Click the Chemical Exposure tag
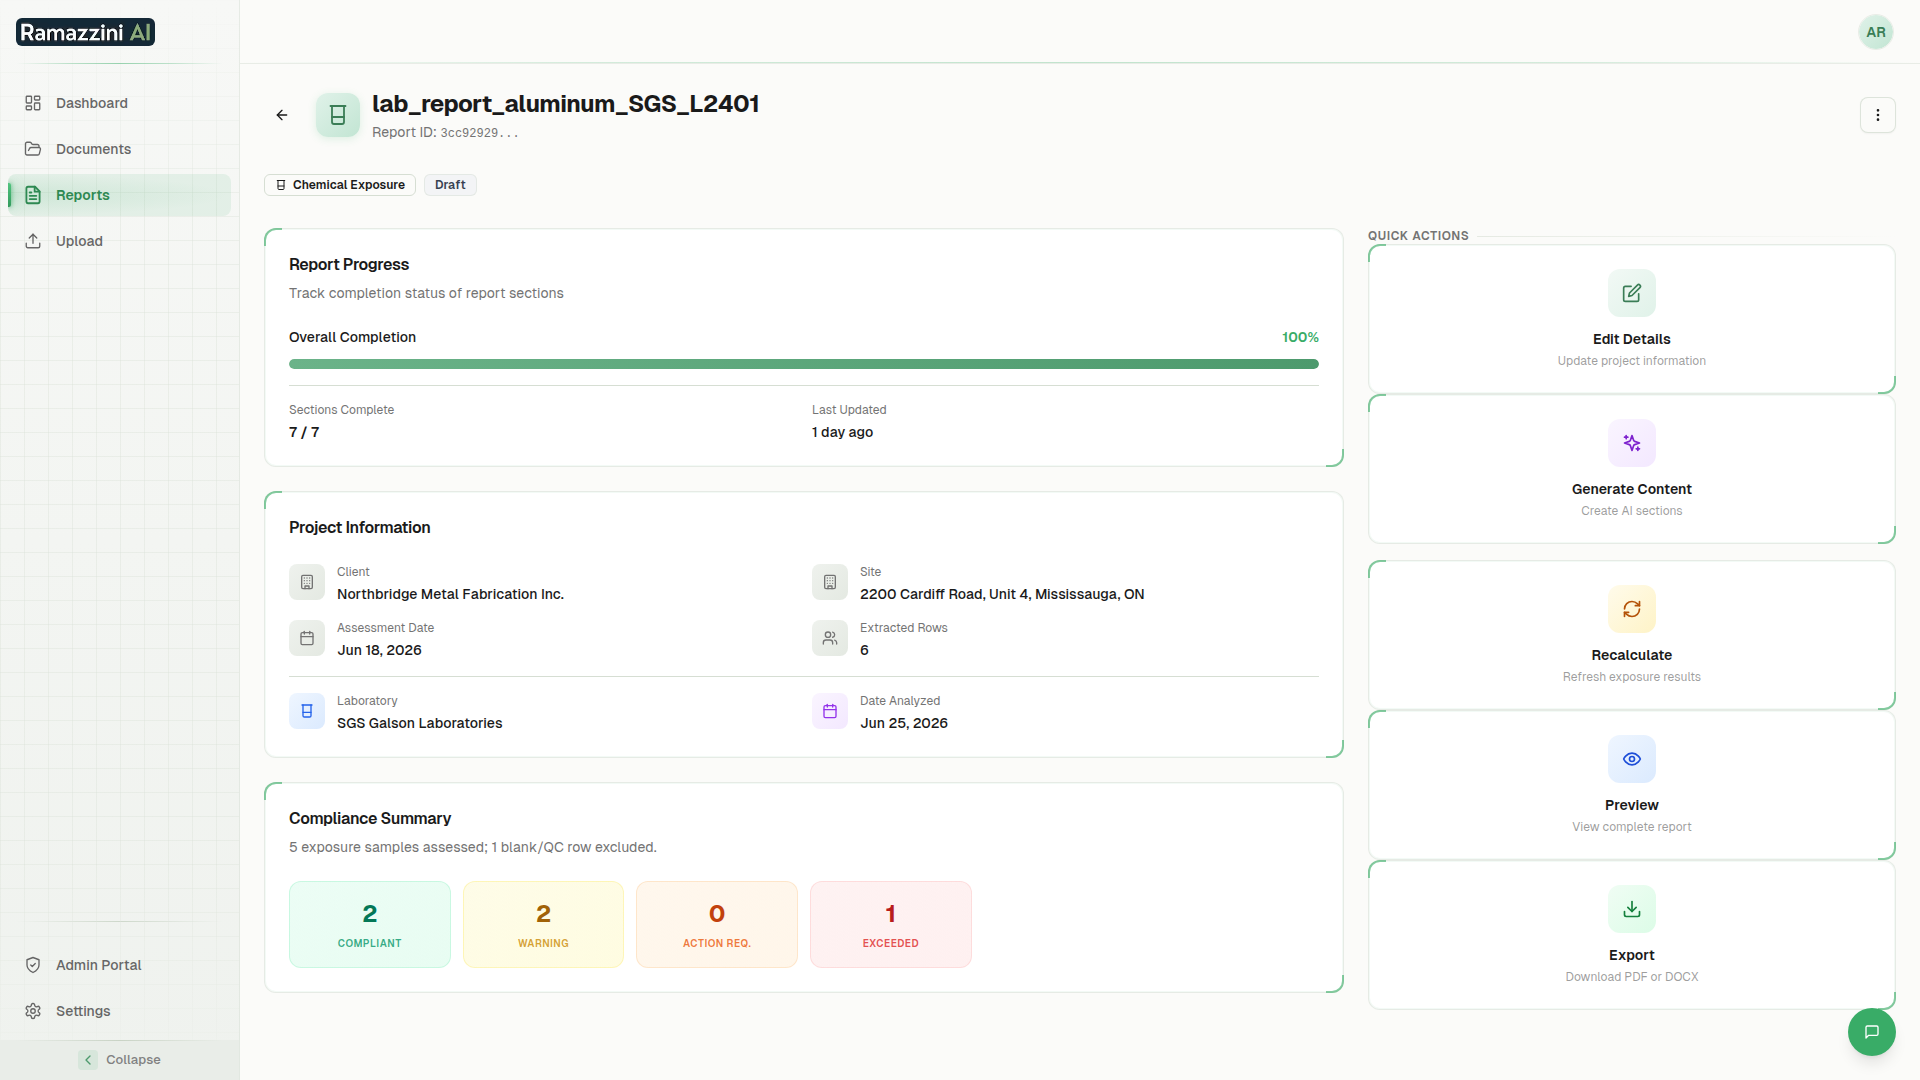Screen dimensions: 1920x1080 pos(340,185)
